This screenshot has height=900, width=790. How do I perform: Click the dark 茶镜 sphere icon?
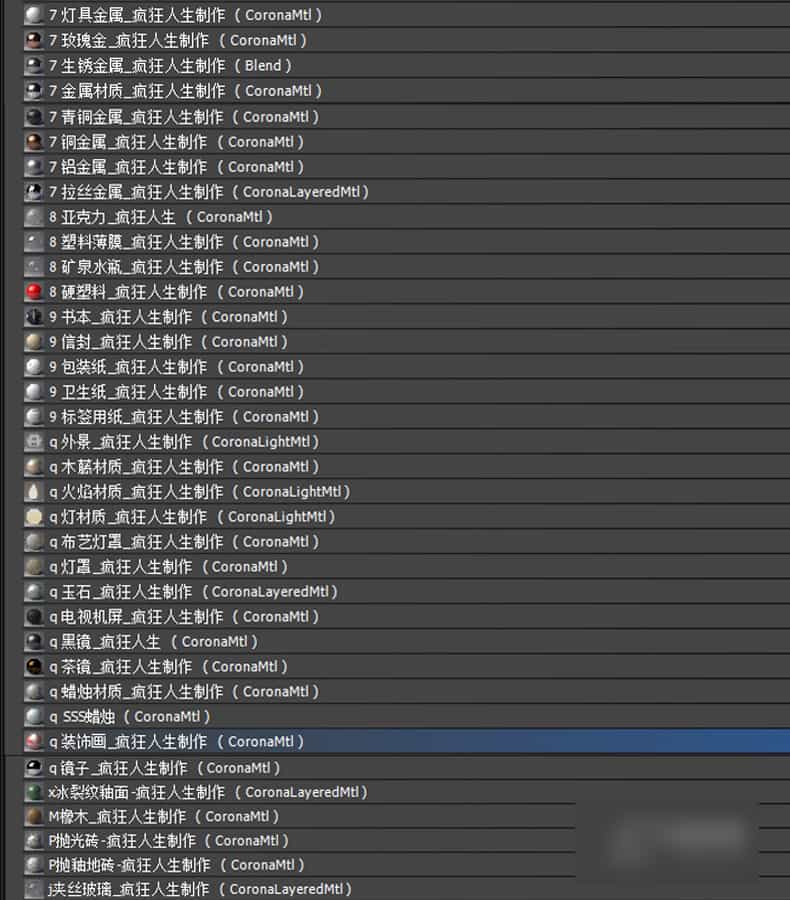[x=34, y=667]
